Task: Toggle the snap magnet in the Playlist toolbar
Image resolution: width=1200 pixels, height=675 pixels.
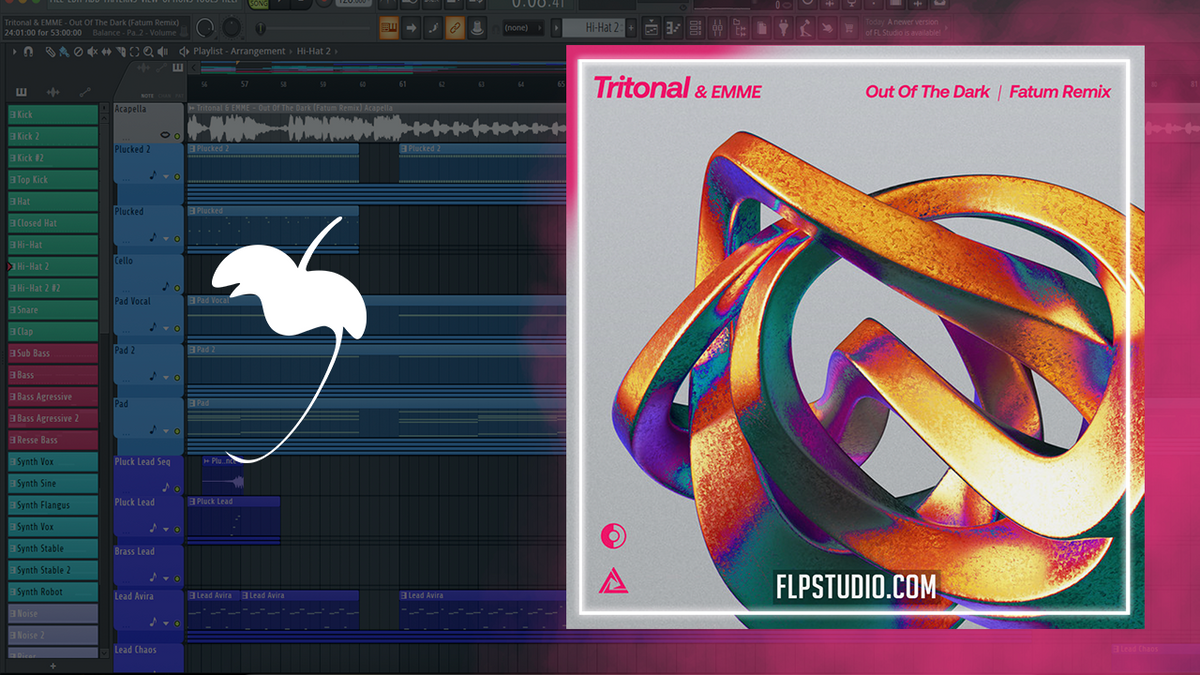Action: click(x=28, y=52)
